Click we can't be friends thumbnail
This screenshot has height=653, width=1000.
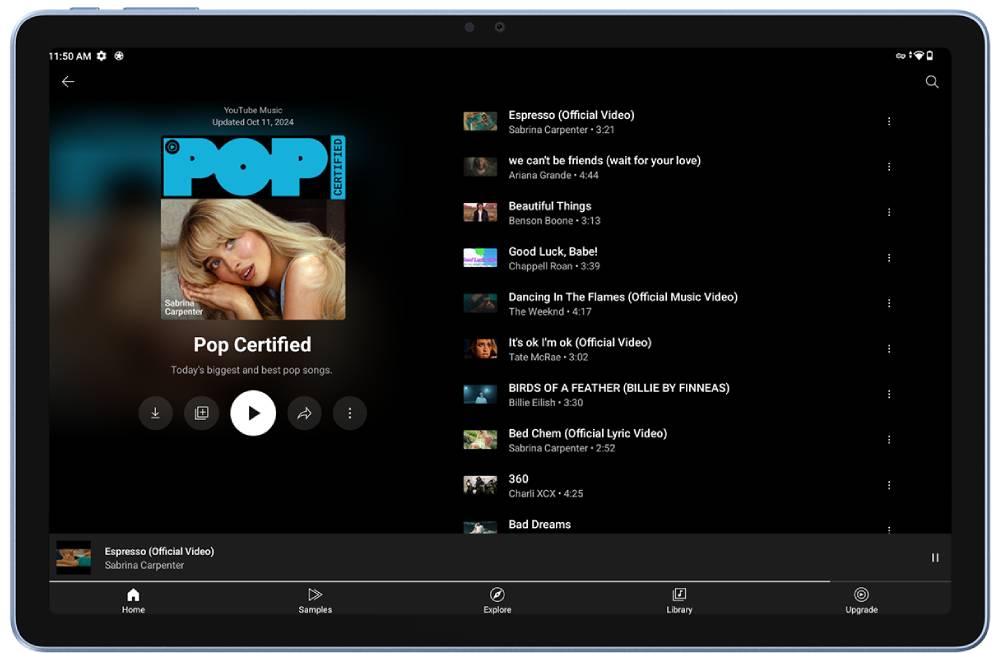click(x=480, y=166)
